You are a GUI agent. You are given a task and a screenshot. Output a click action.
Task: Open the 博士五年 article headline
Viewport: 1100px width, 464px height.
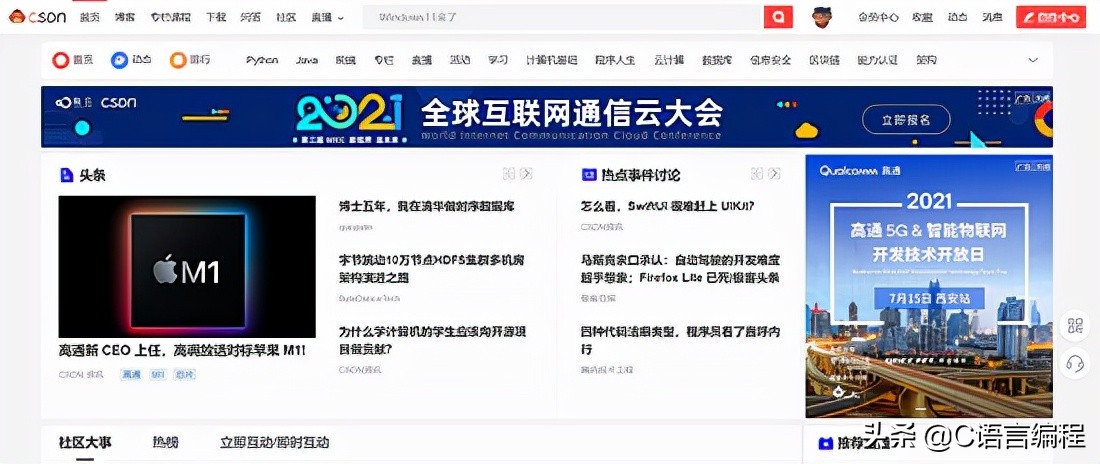(427, 207)
